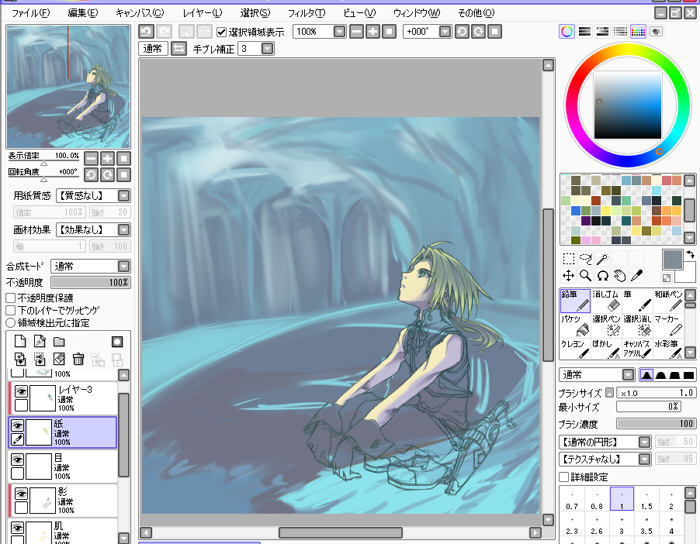Select the rectangular selection tool

[x=568, y=258]
